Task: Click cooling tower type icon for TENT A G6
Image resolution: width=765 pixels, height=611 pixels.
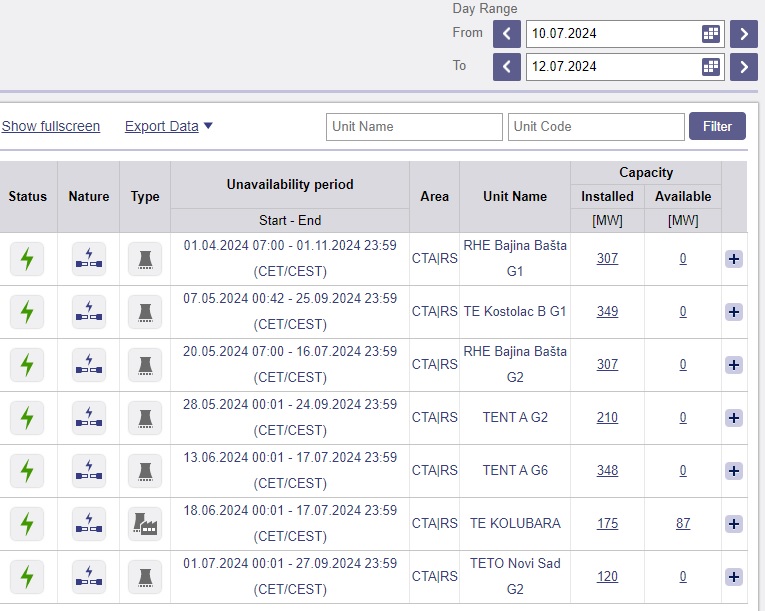Action: pos(145,470)
